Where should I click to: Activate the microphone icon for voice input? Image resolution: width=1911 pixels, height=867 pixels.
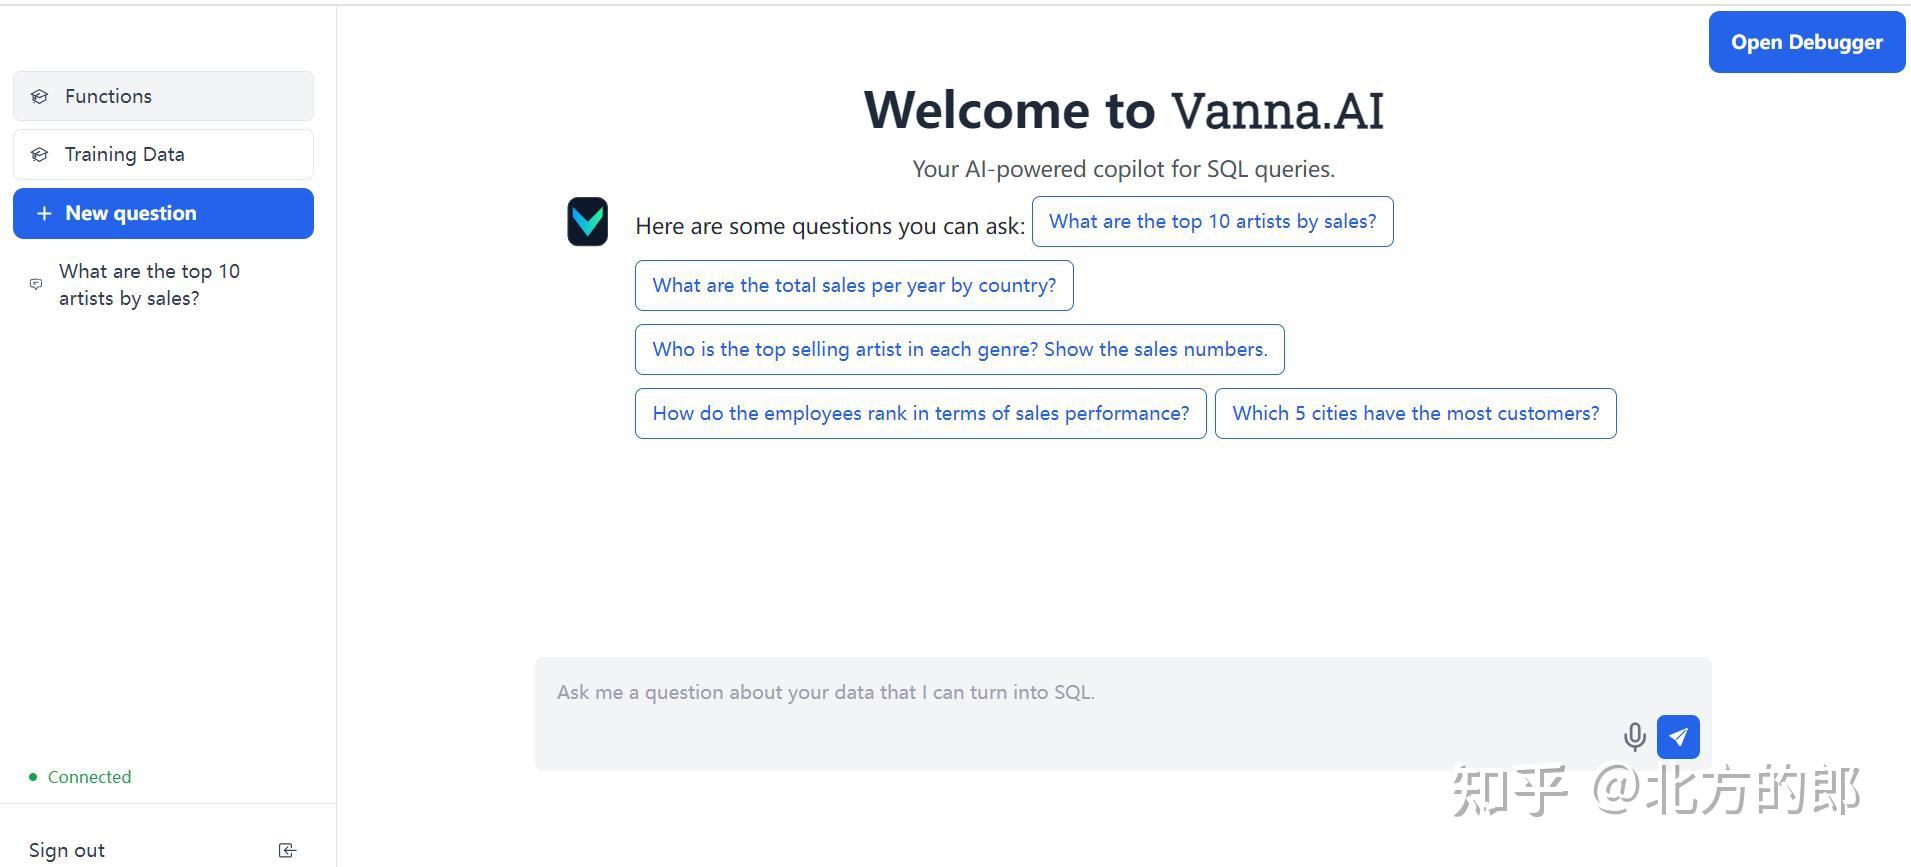(x=1634, y=737)
